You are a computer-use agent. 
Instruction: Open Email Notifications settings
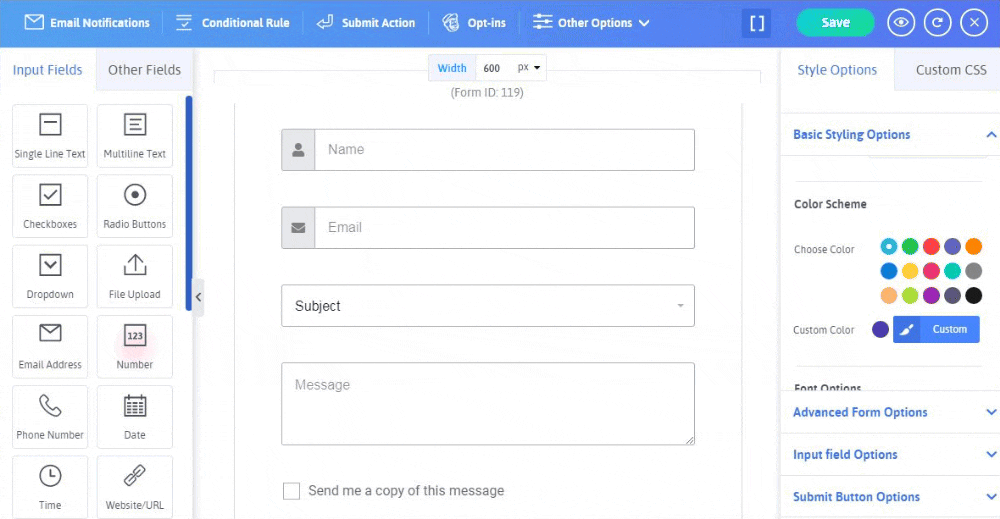87,23
